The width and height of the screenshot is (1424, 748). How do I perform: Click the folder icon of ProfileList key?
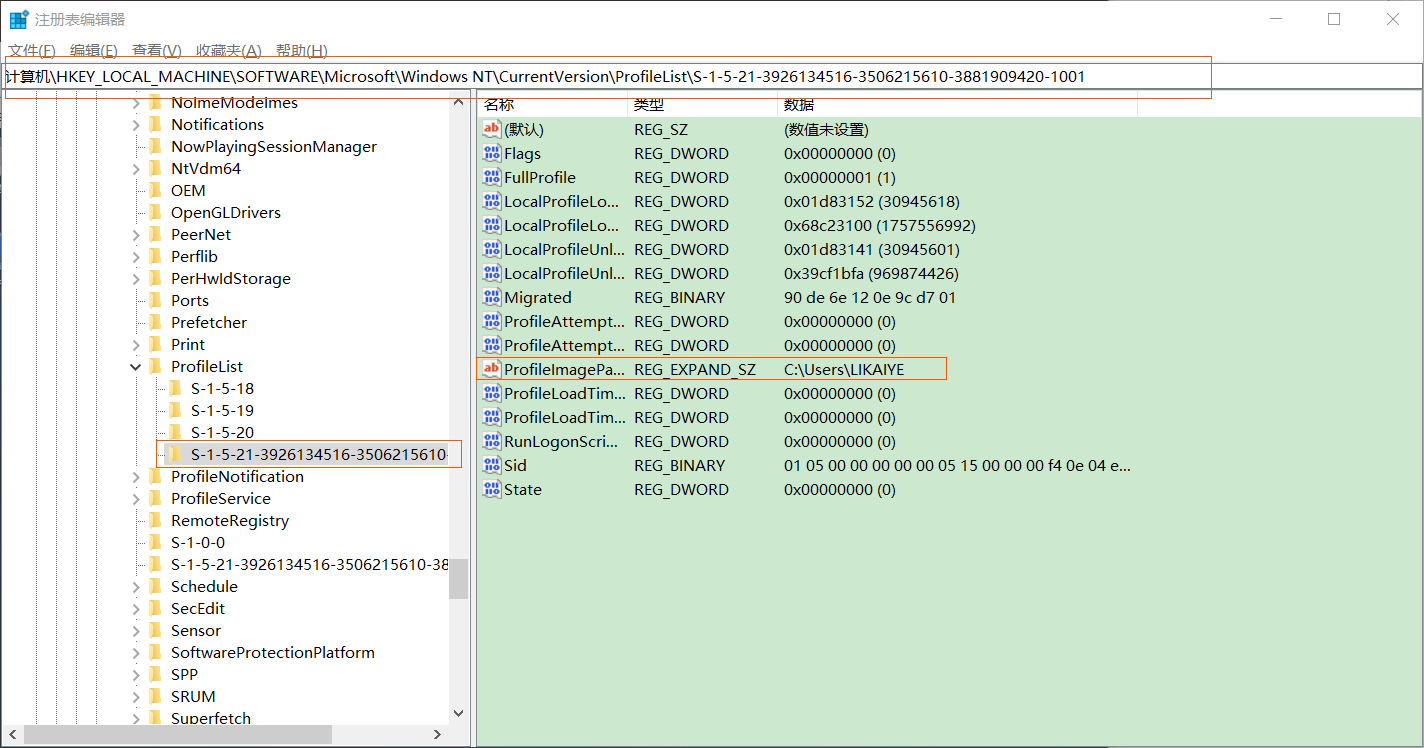click(x=155, y=366)
